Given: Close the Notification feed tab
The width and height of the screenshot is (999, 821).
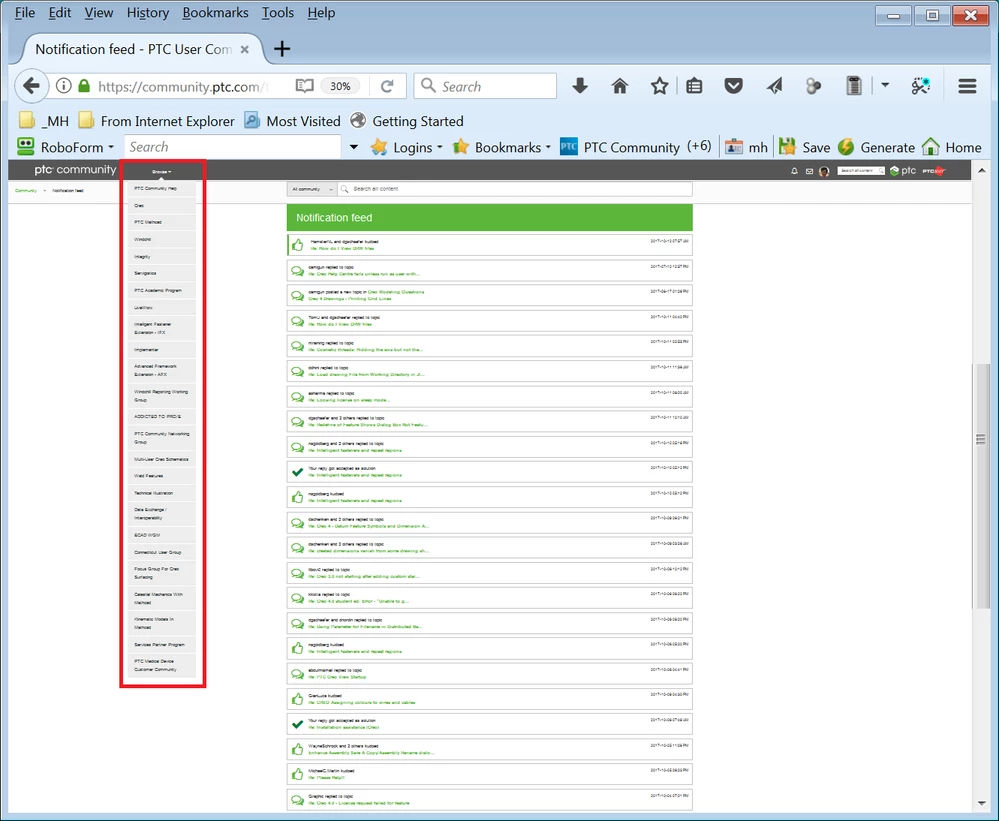Looking at the screenshot, I should pyautogui.click(x=245, y=49).
